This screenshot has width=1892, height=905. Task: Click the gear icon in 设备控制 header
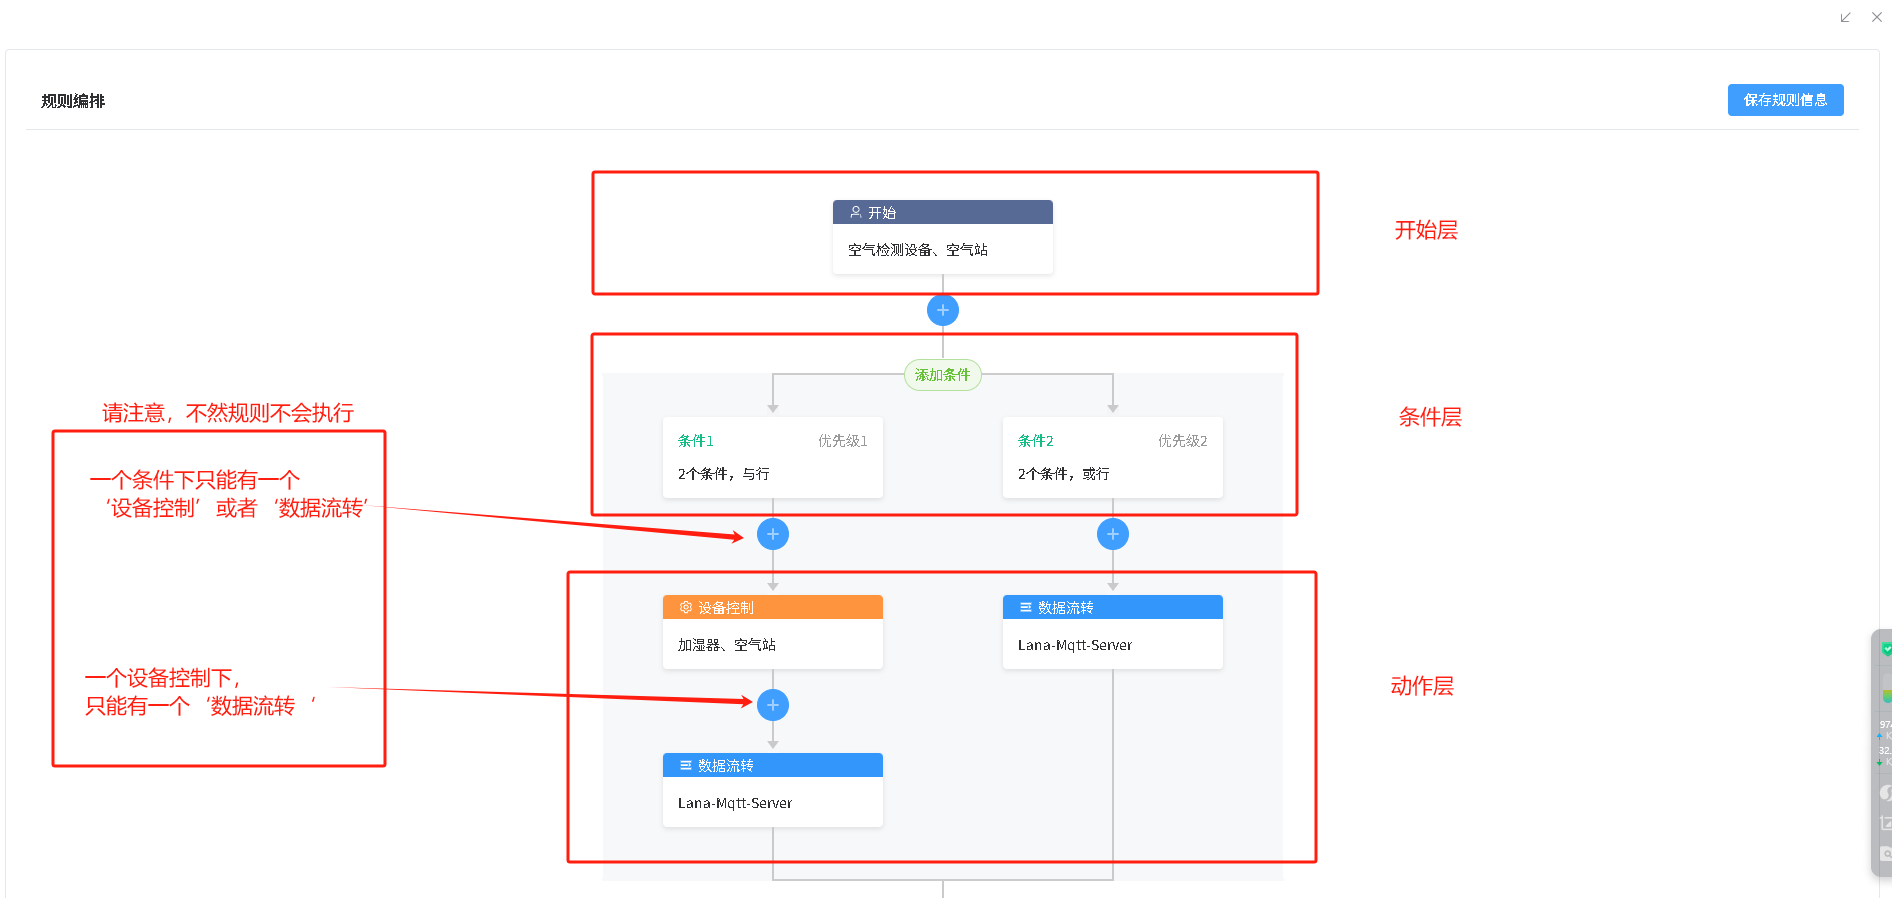tap(686, 607)
